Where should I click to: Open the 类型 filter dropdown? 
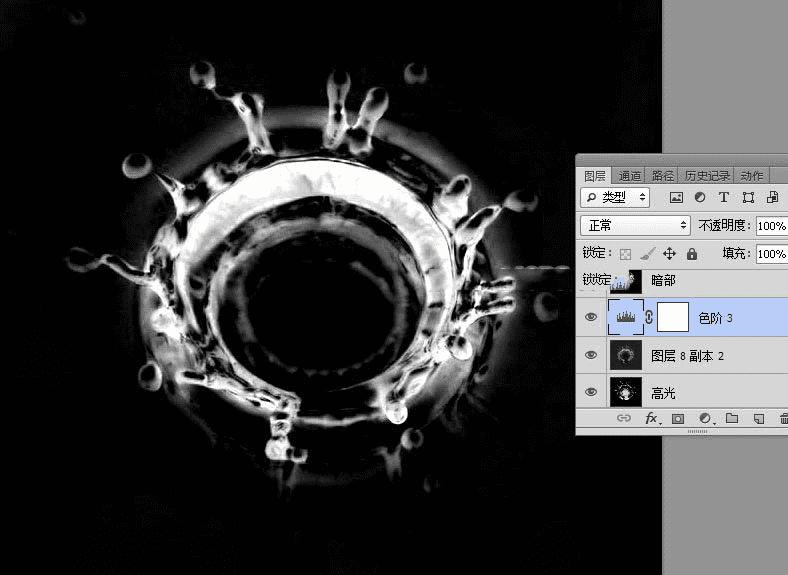pyautogui.click(x=615, y=198)
